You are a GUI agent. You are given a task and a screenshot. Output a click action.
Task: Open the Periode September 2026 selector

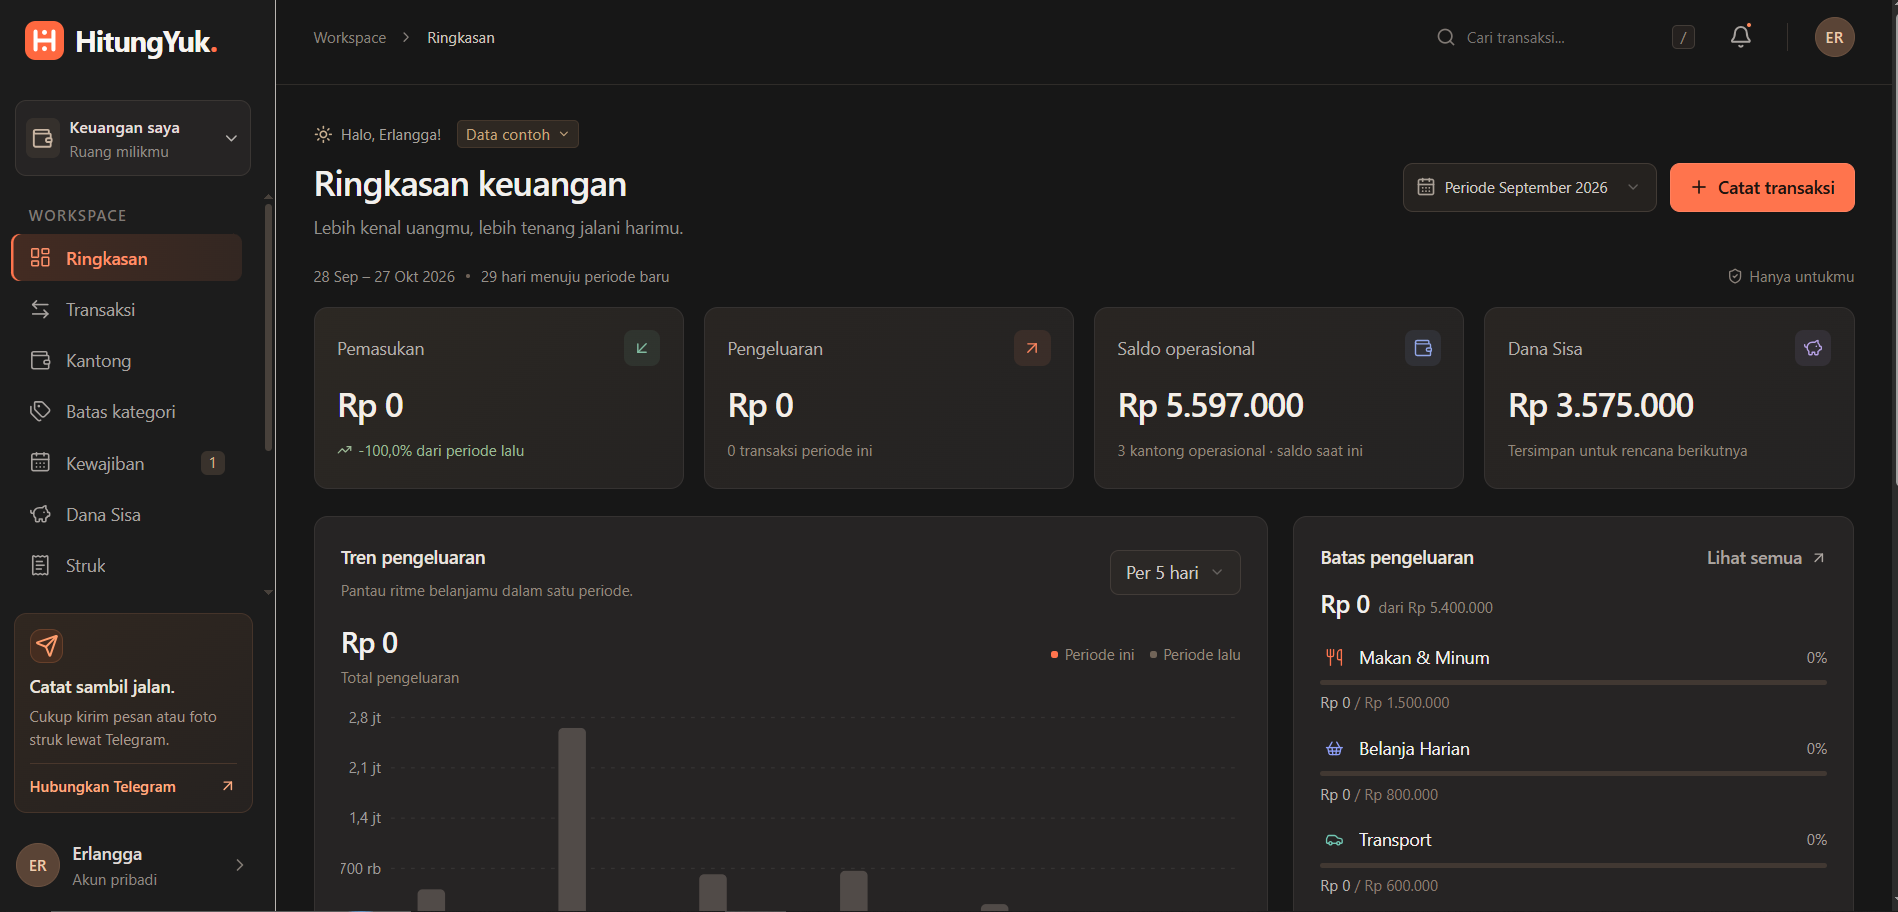pyautogui.click(x=1529, y=187)
